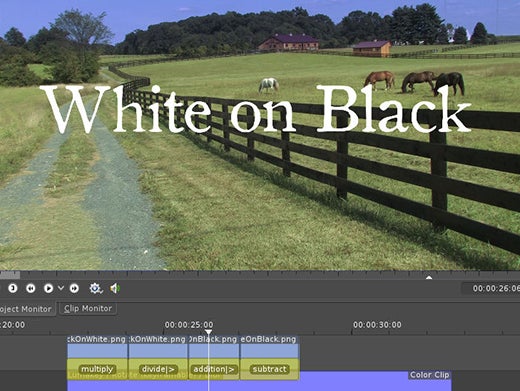The image size is (520, 391).
Task: Select the first kOnWhite.png clip
Action: coord(97,347)
